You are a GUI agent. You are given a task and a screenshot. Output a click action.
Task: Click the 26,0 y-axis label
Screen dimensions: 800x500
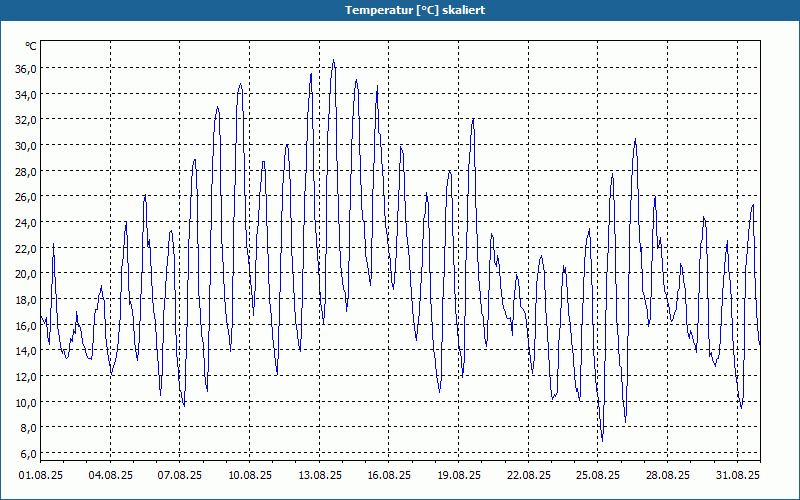coord(26,197)
